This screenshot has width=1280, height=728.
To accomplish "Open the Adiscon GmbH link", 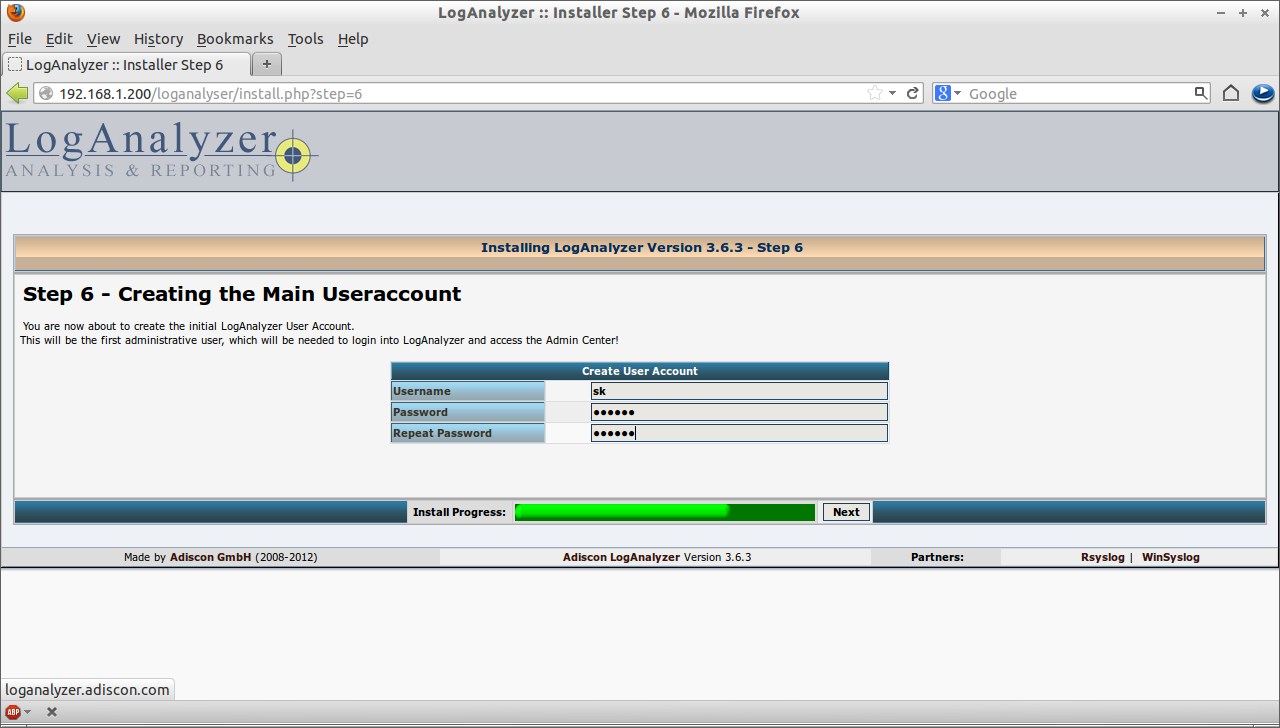I will [210, 557].
